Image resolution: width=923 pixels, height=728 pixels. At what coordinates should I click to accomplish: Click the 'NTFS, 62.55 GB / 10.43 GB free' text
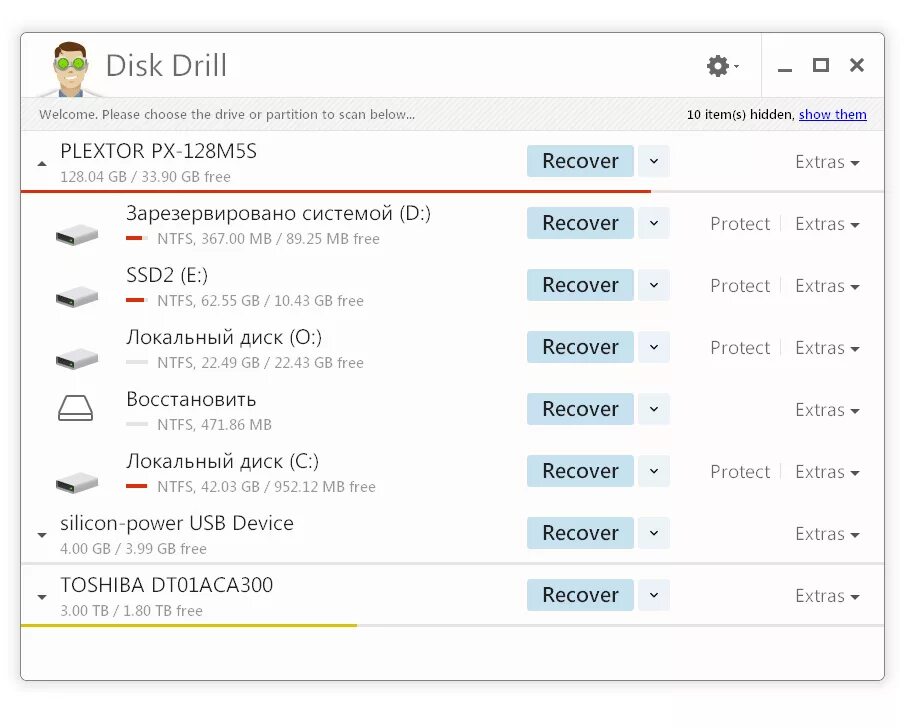tap(260, 301)
